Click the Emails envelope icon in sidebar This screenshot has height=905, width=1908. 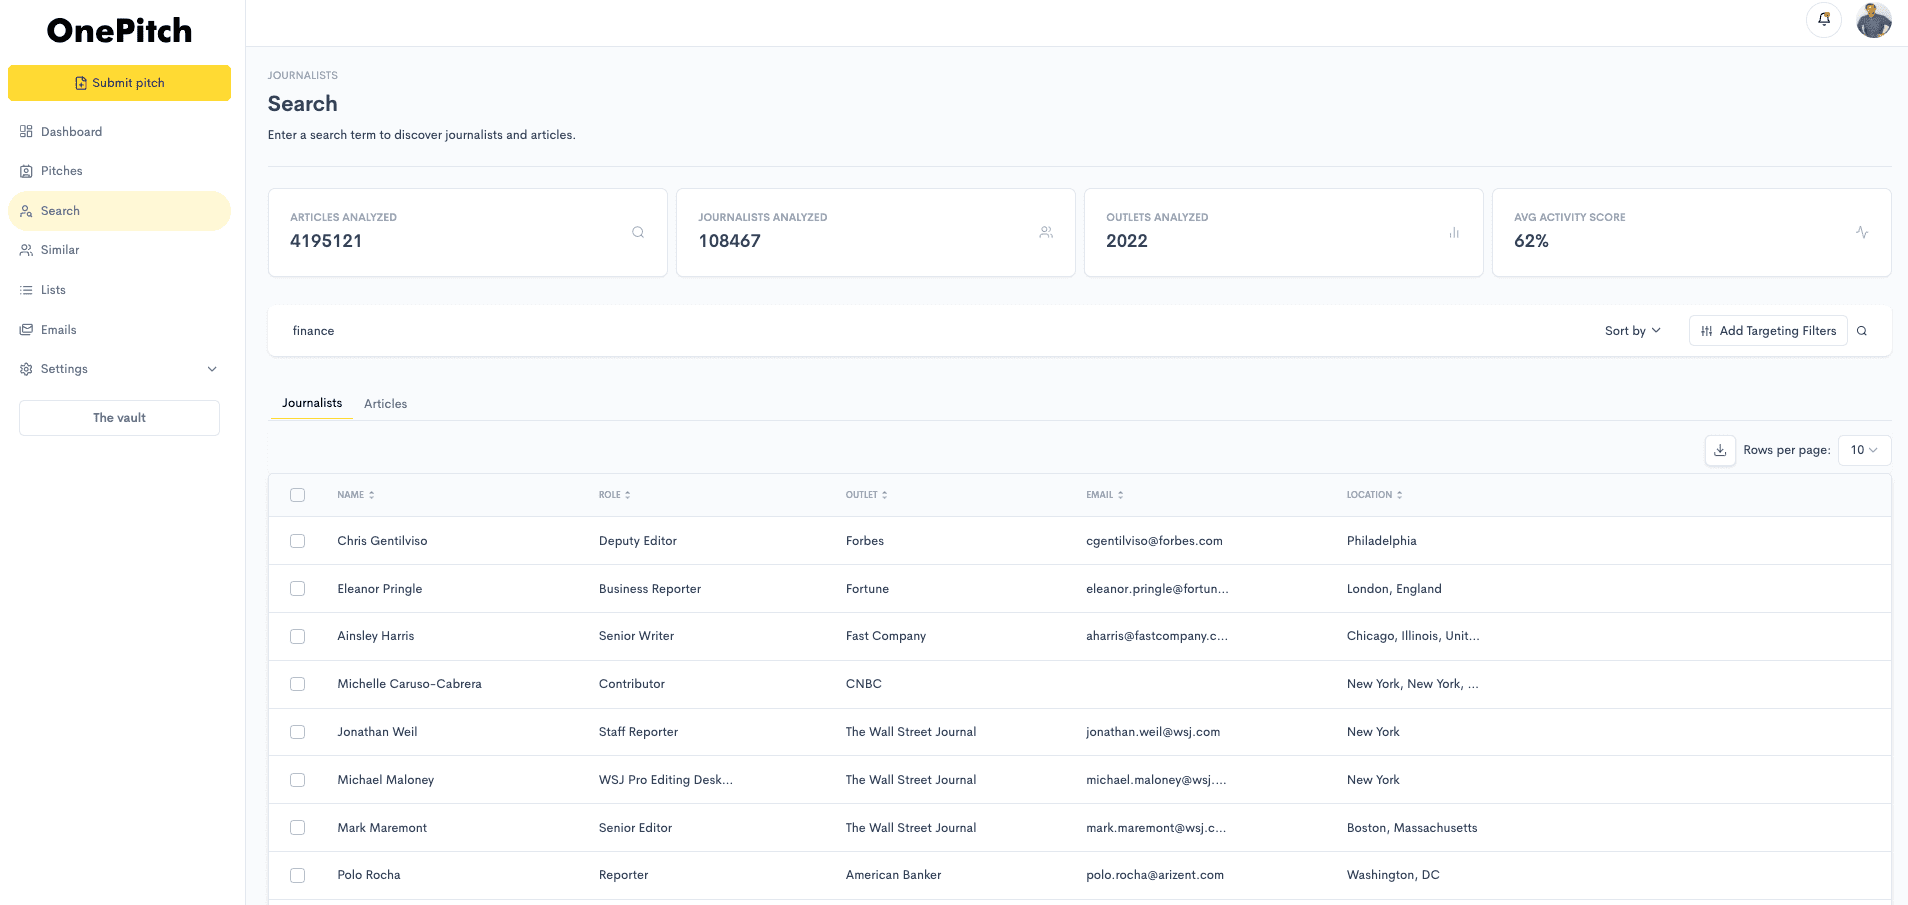26,330
